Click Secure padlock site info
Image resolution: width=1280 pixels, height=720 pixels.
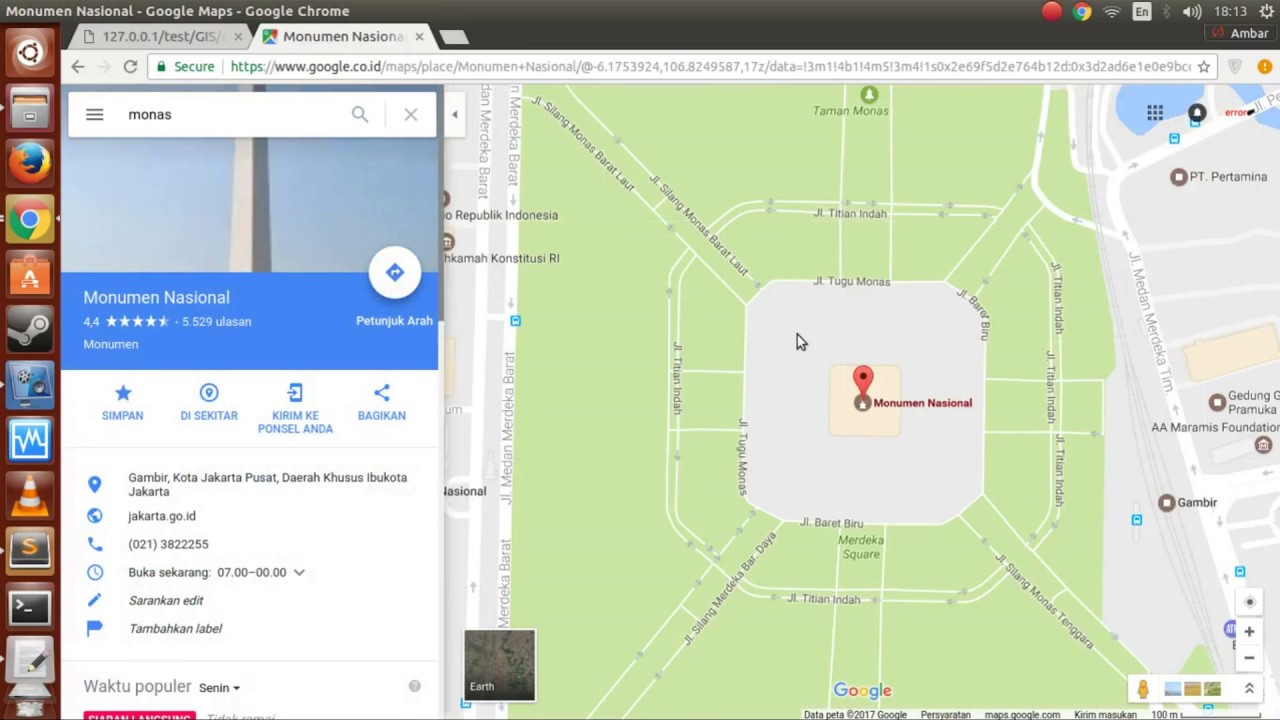tap(185, 66)
